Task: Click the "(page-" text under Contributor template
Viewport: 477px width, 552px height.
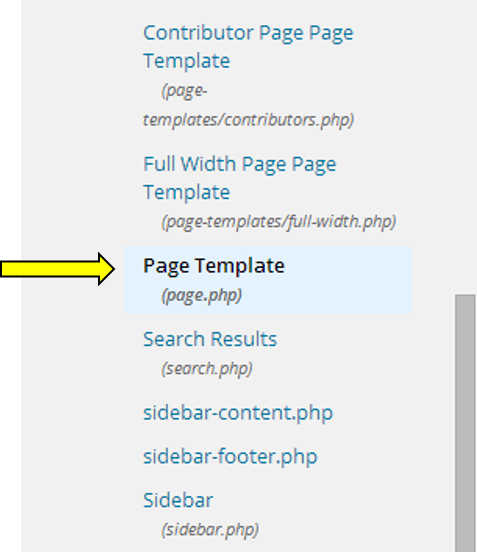Action: (x=184, y=91)
